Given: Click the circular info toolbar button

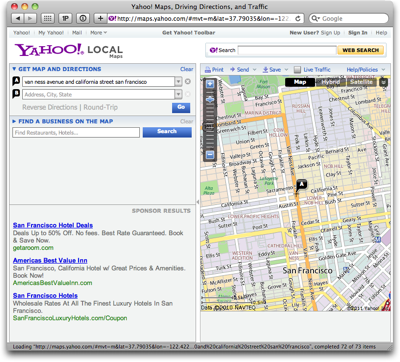Looking at the screenshot, I should pyautogui.click(x=83, y=18).
